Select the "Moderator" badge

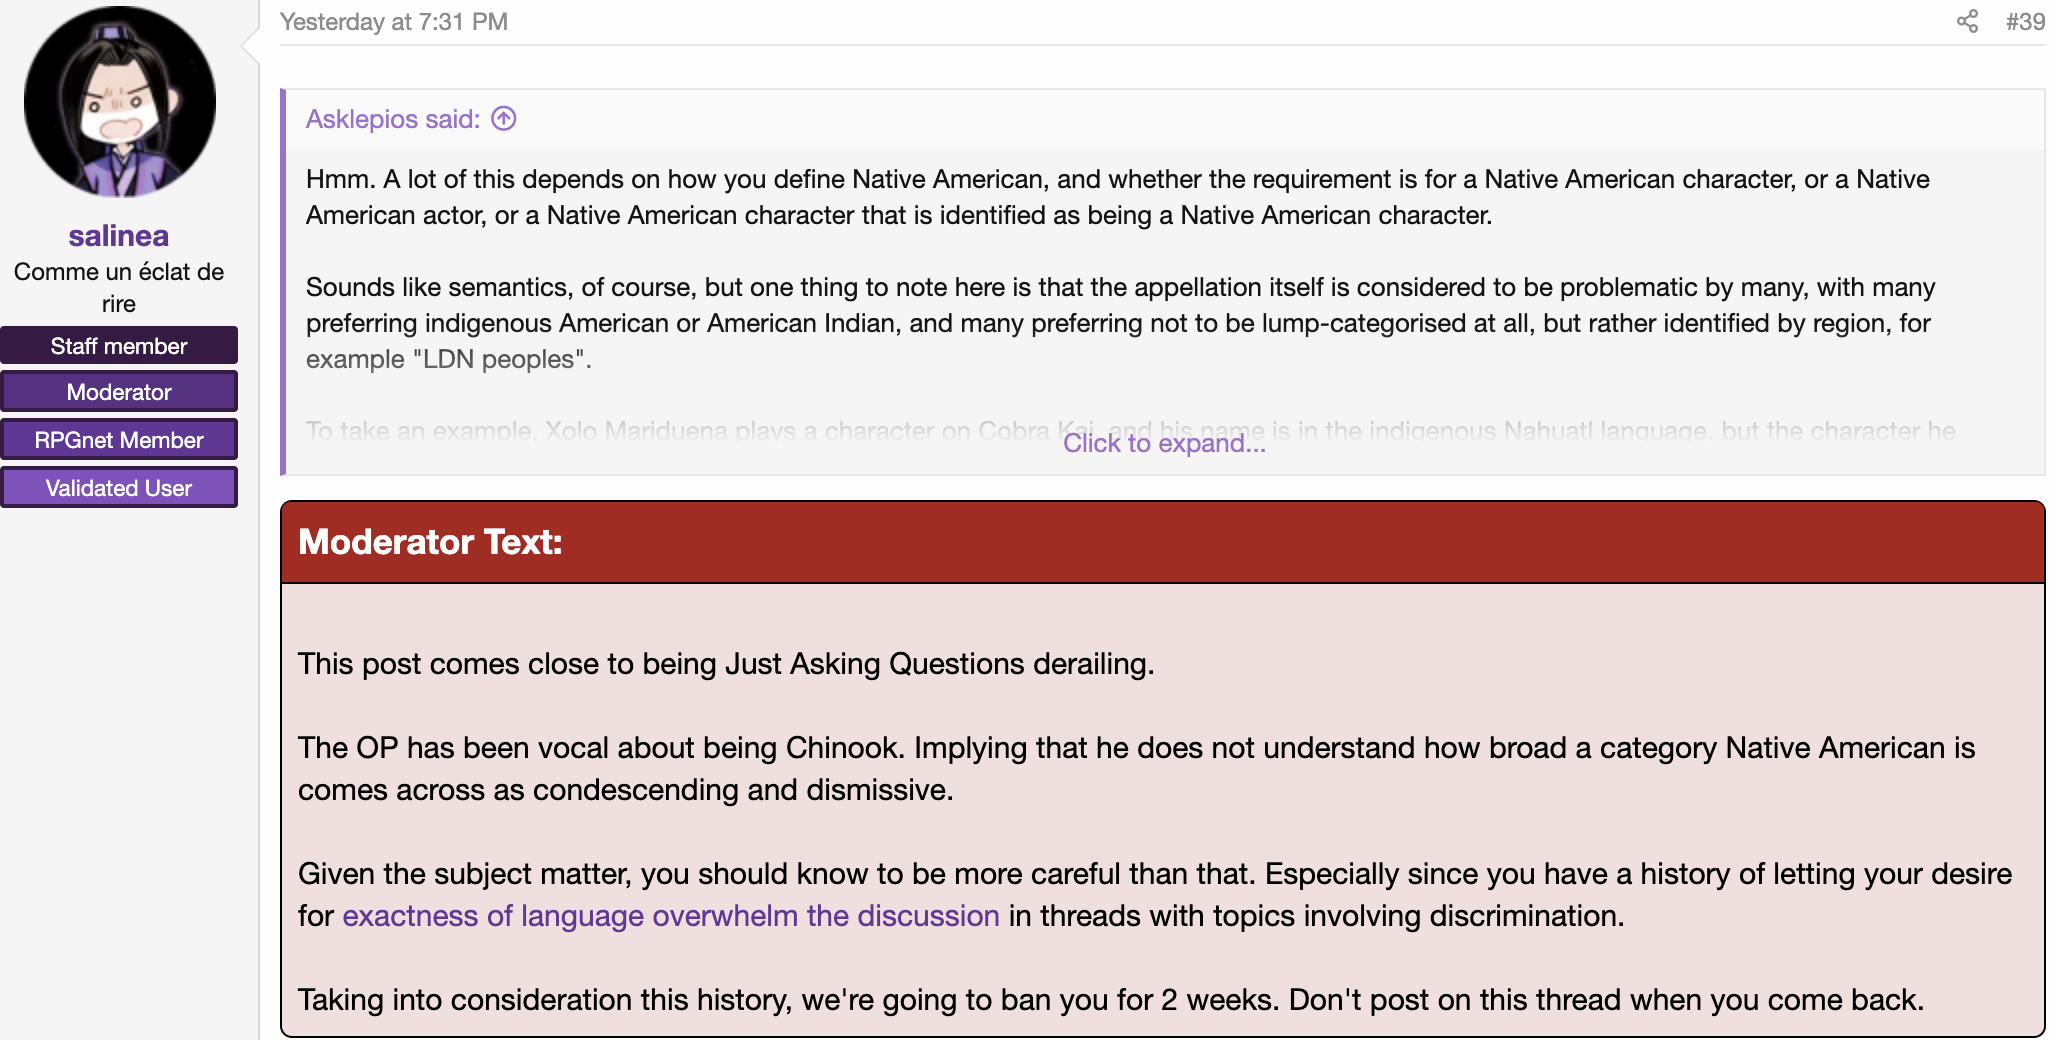(119, 392)
